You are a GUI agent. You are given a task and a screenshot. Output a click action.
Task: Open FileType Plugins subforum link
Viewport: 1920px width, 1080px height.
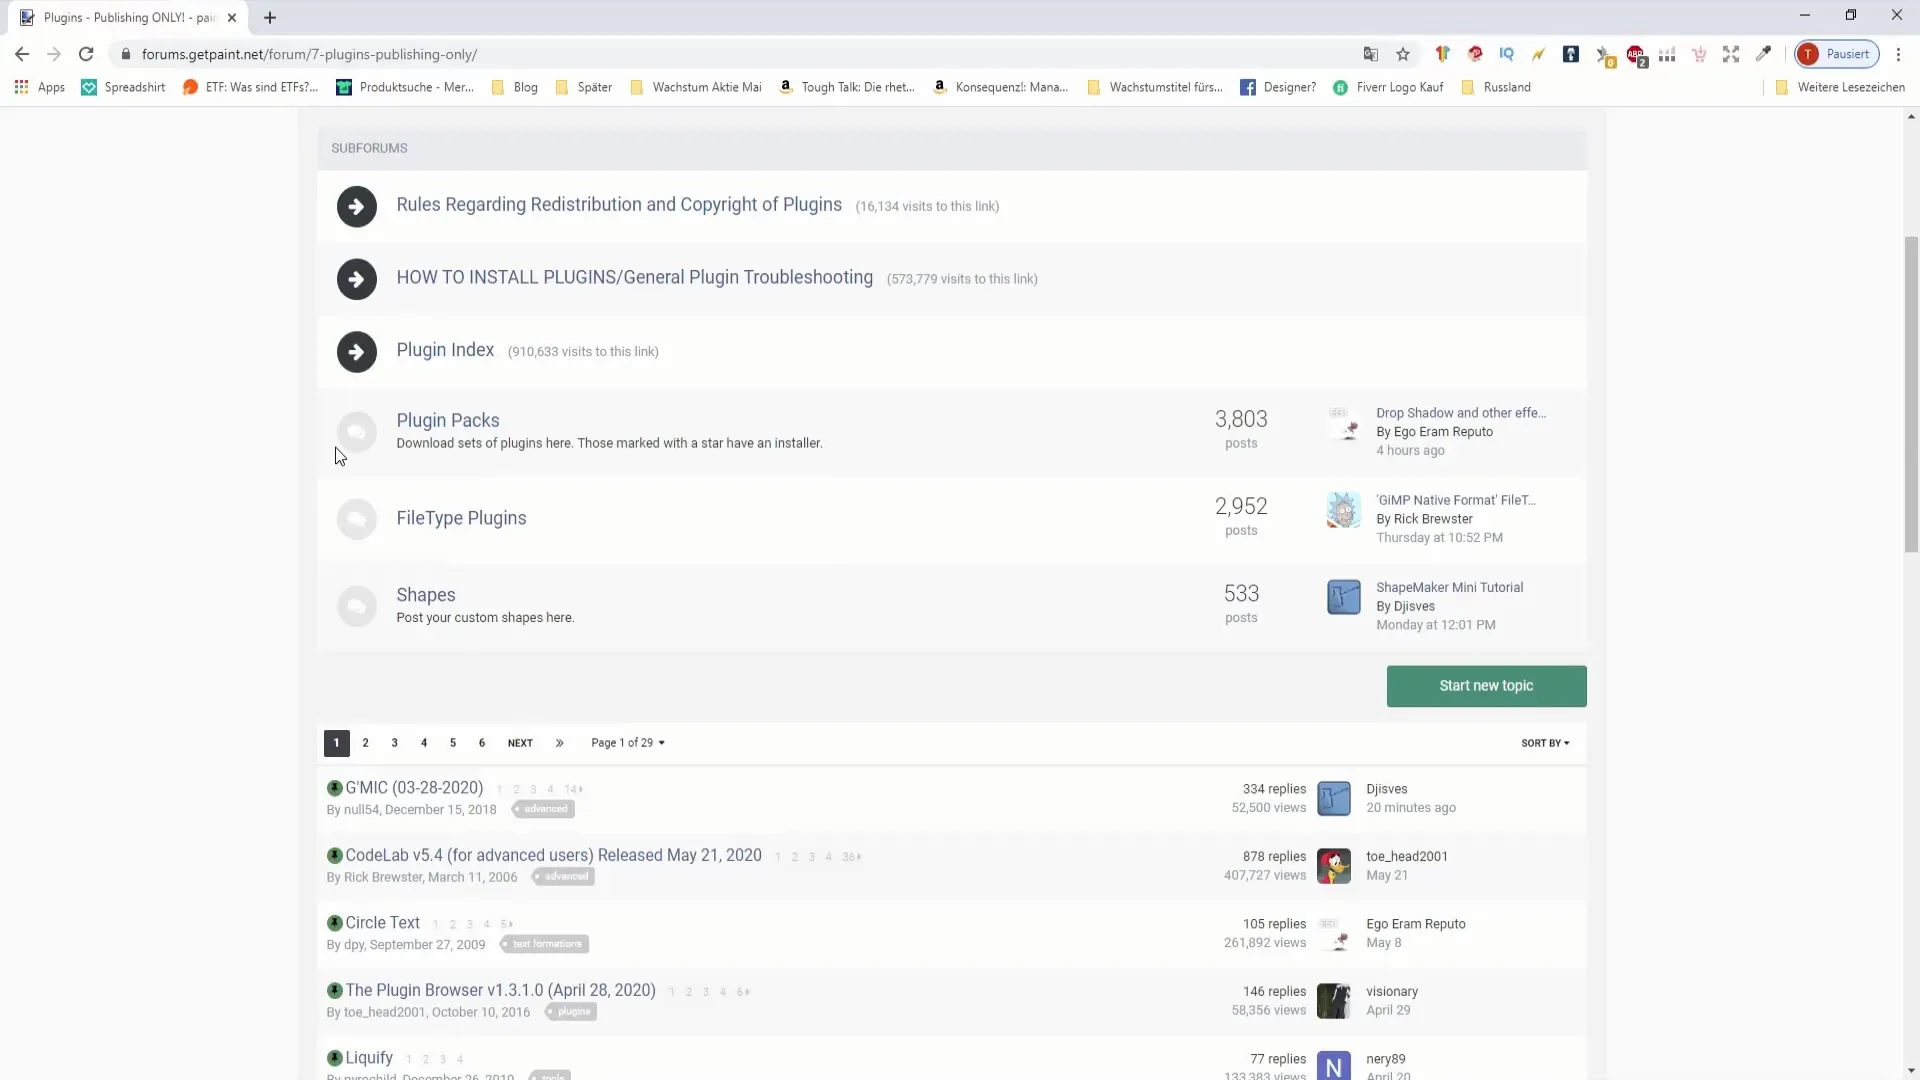[461, 518]
